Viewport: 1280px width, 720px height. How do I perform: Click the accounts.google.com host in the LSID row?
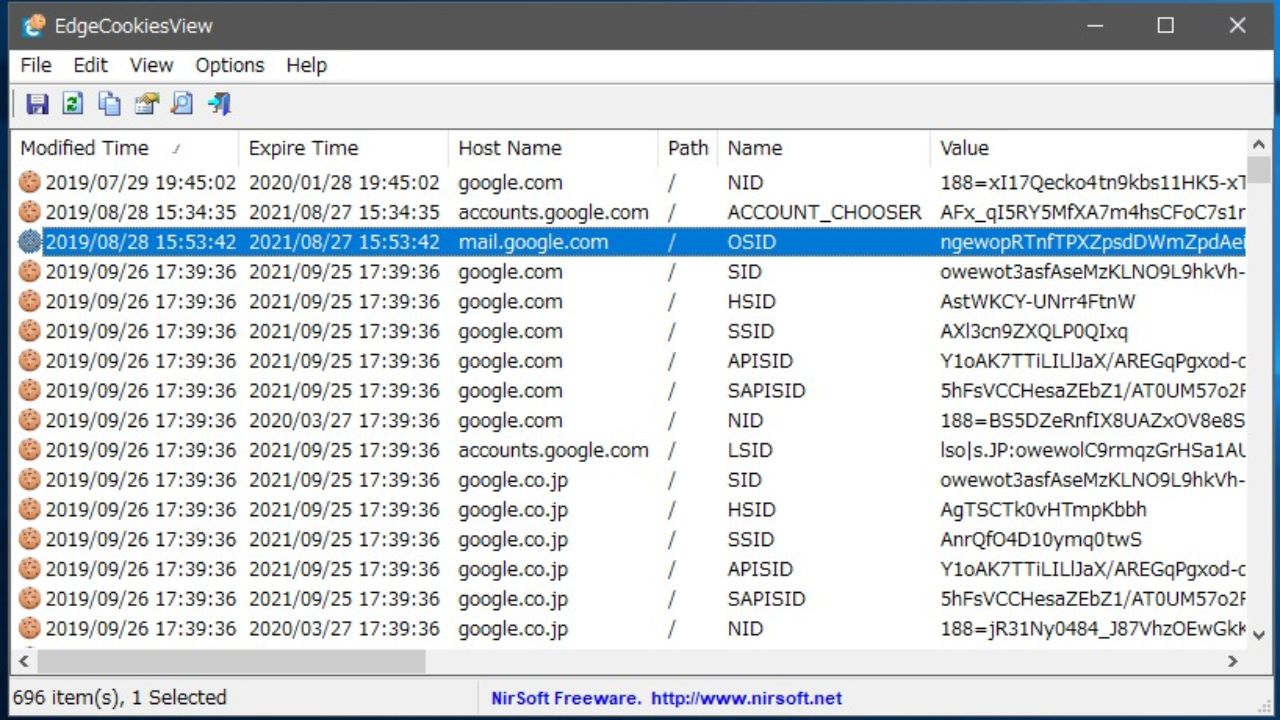554,450
